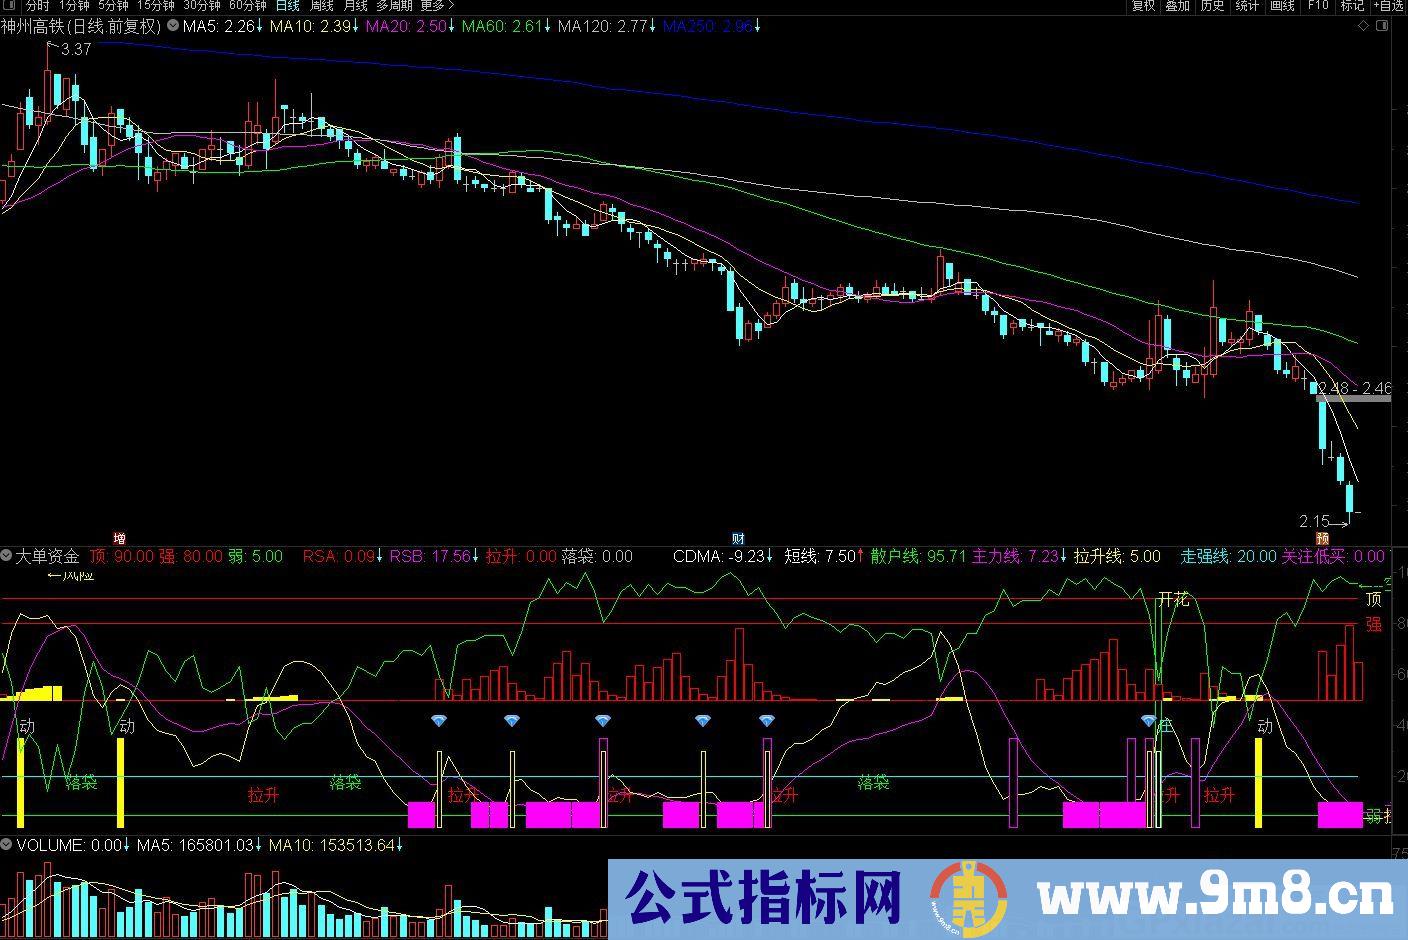The width and height of the screenshot is (1408, 940).
Task: Click the panel icon left of 分时
Action: (10, 6)
